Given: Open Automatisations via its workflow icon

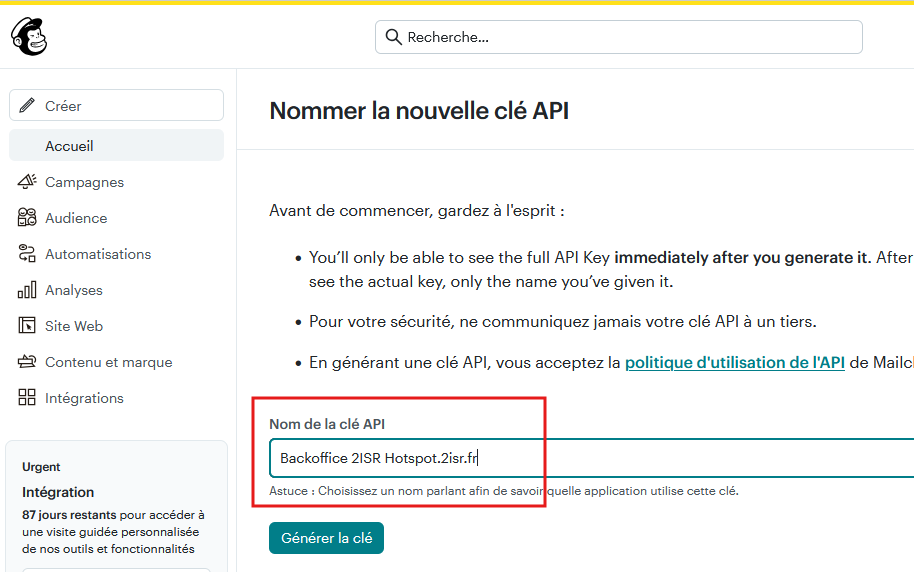Looking at the screenshot, I should (27, 254).
